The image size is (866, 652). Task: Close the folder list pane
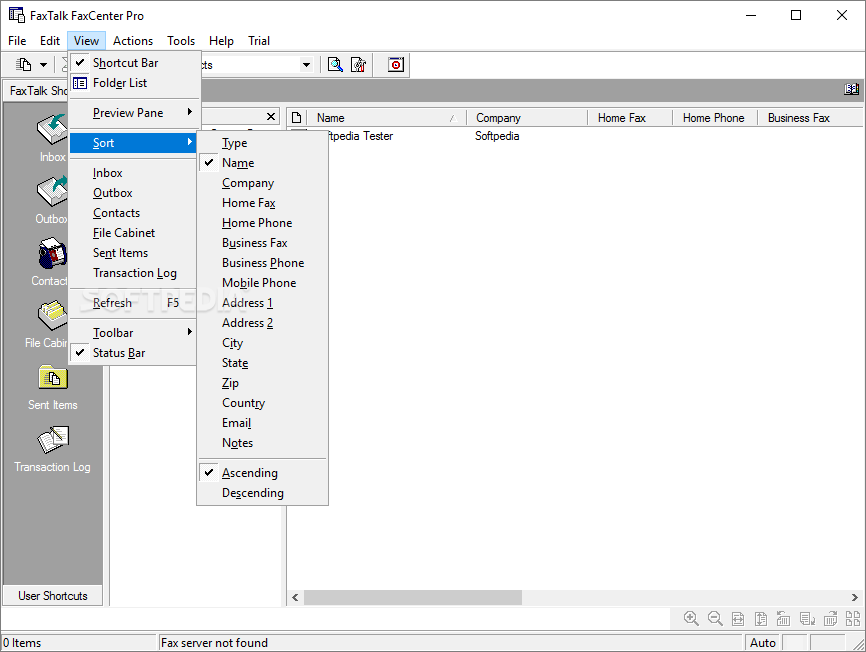(271, 116)
